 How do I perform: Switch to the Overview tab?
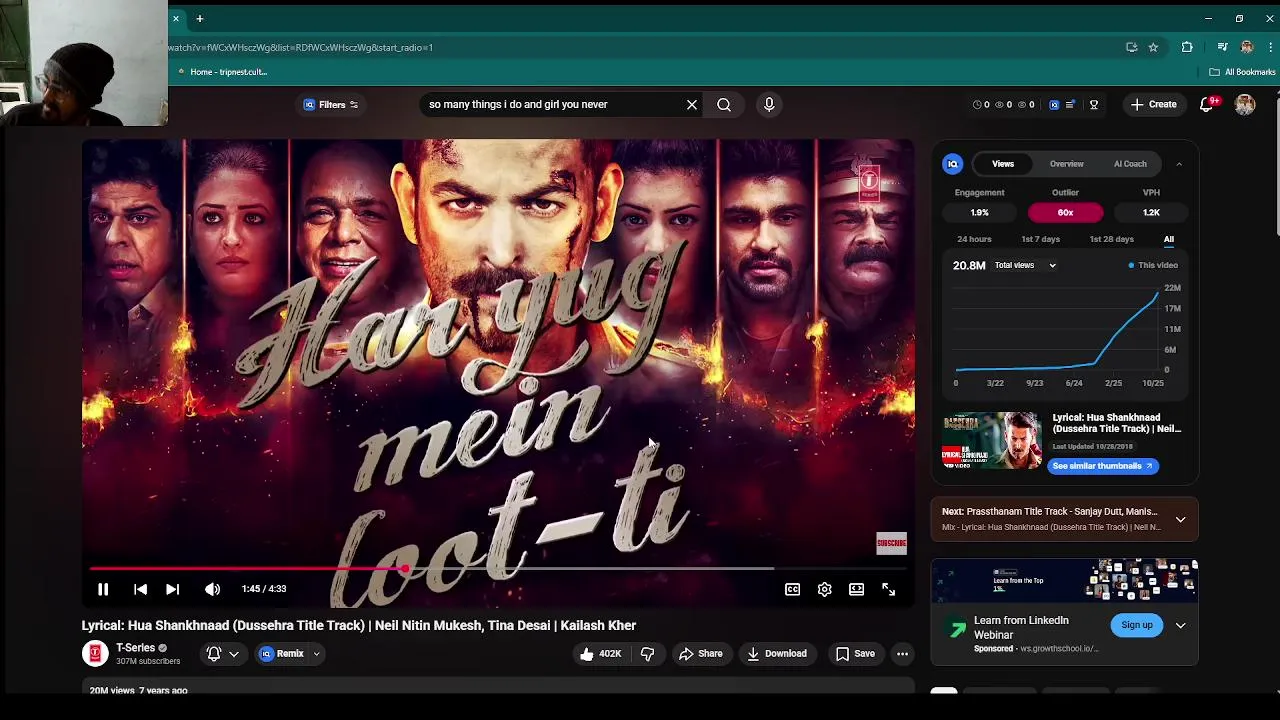(x=1066, y=164)
